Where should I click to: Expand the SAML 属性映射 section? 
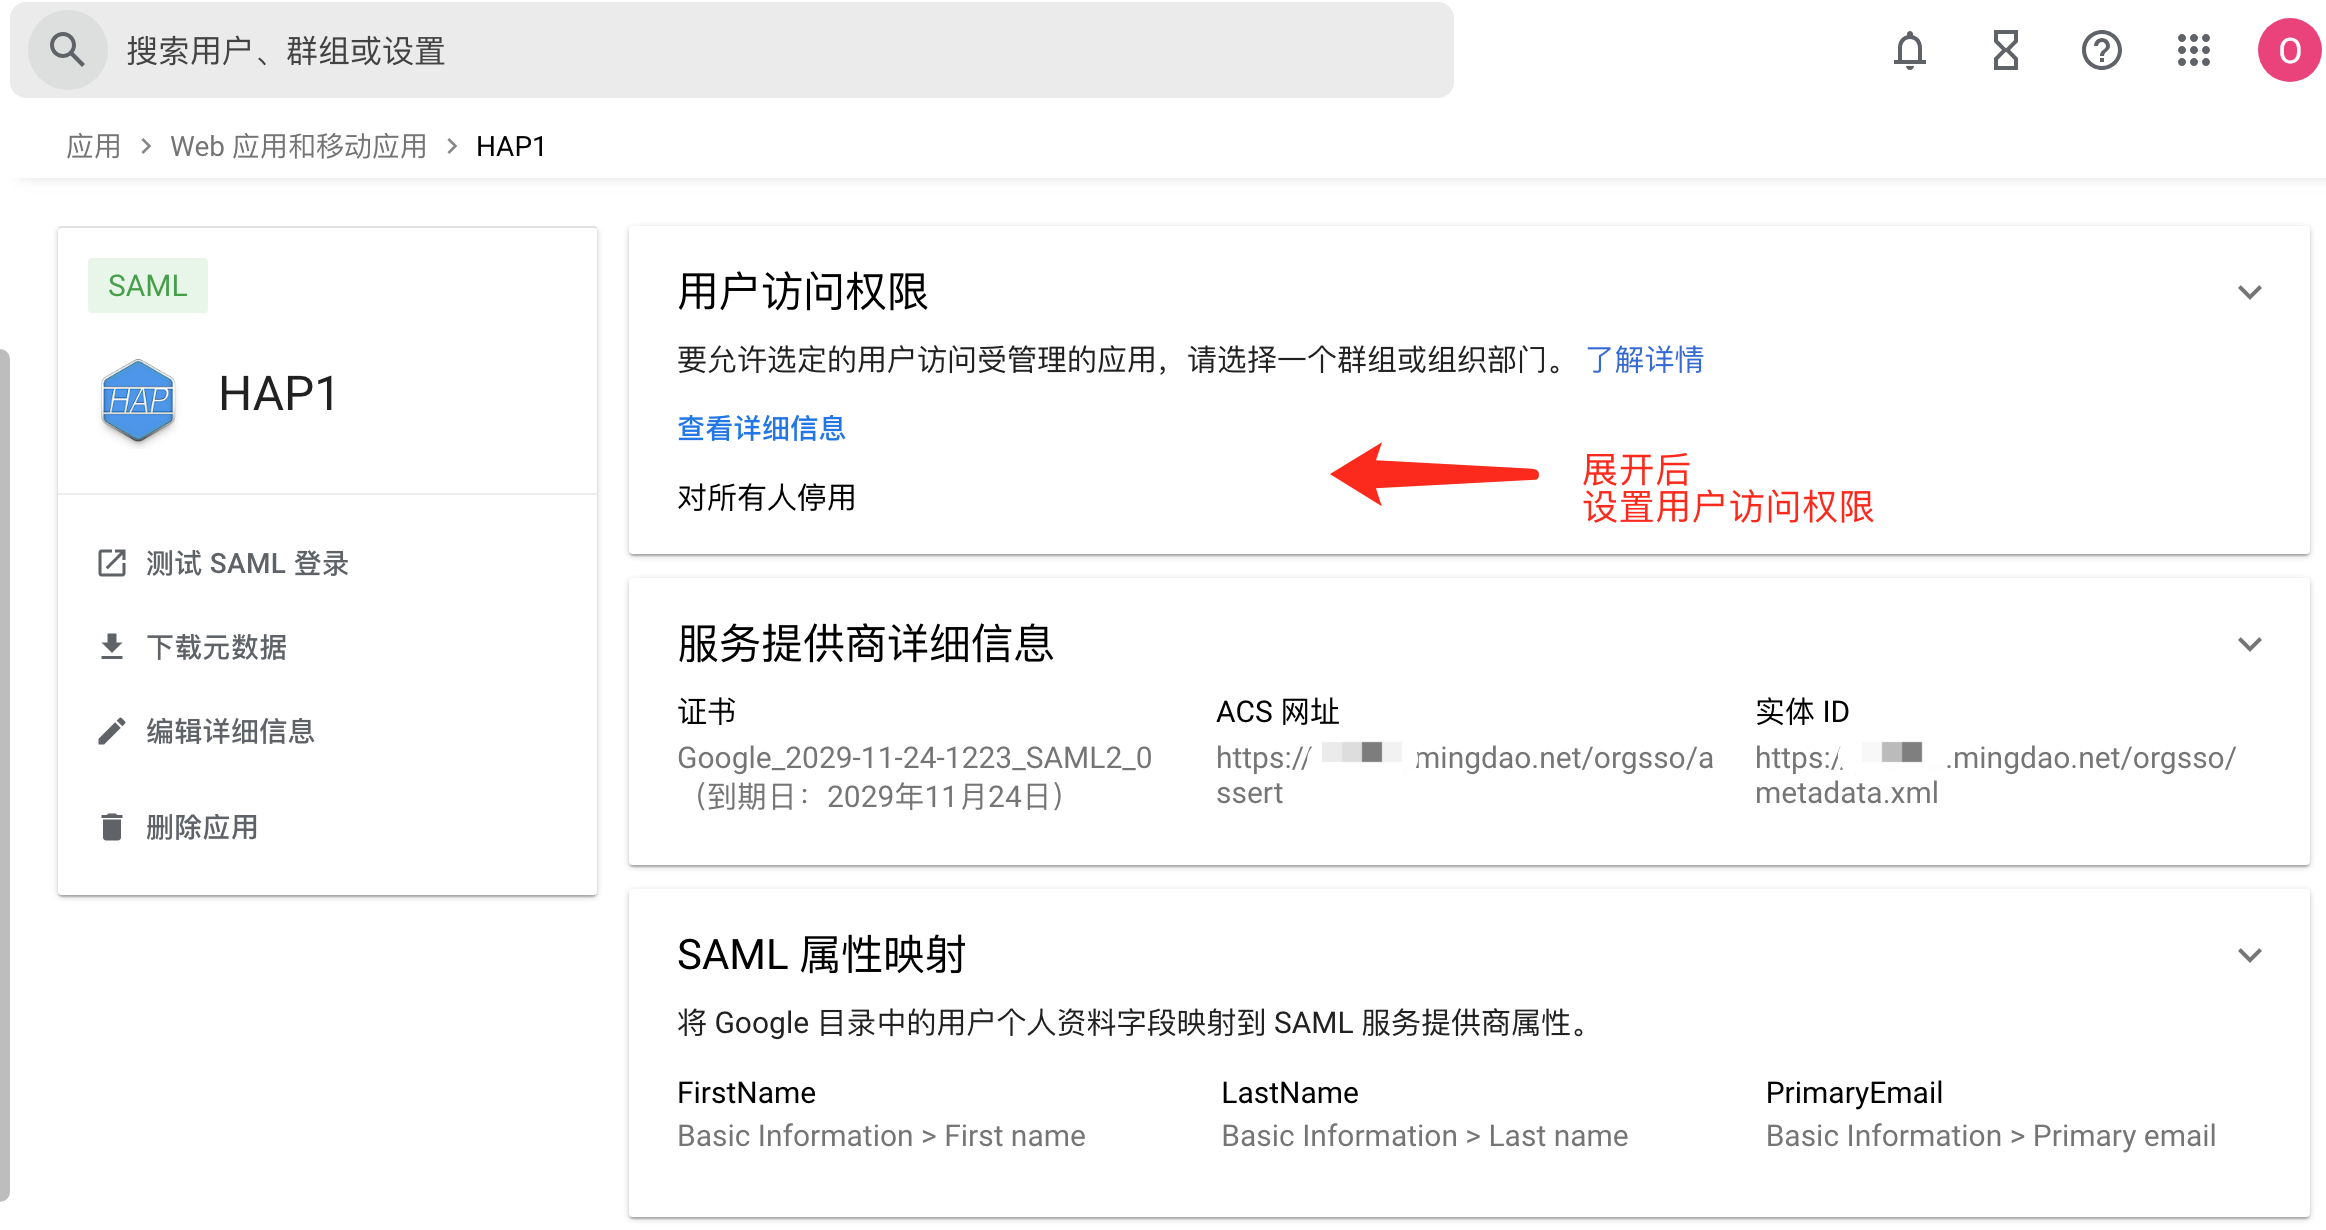2249,955
